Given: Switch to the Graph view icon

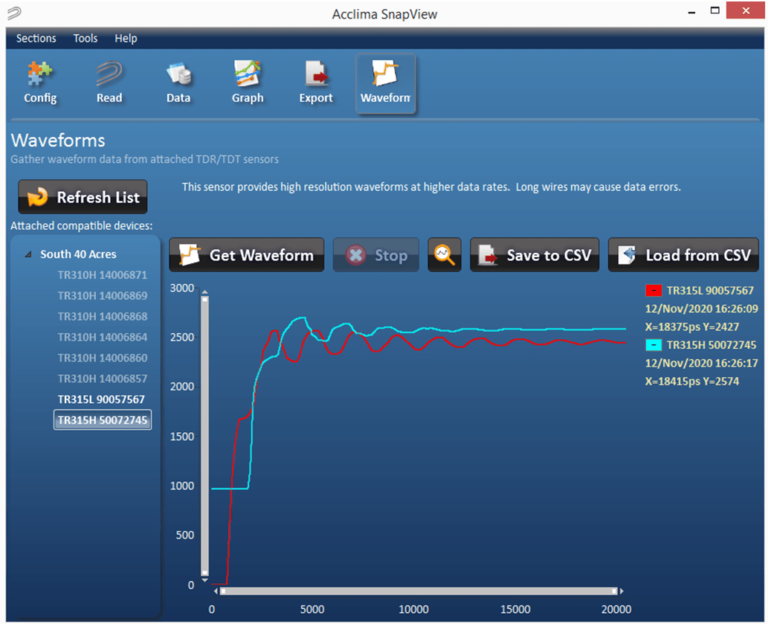Looking at the screenshot, I should 247,82.
